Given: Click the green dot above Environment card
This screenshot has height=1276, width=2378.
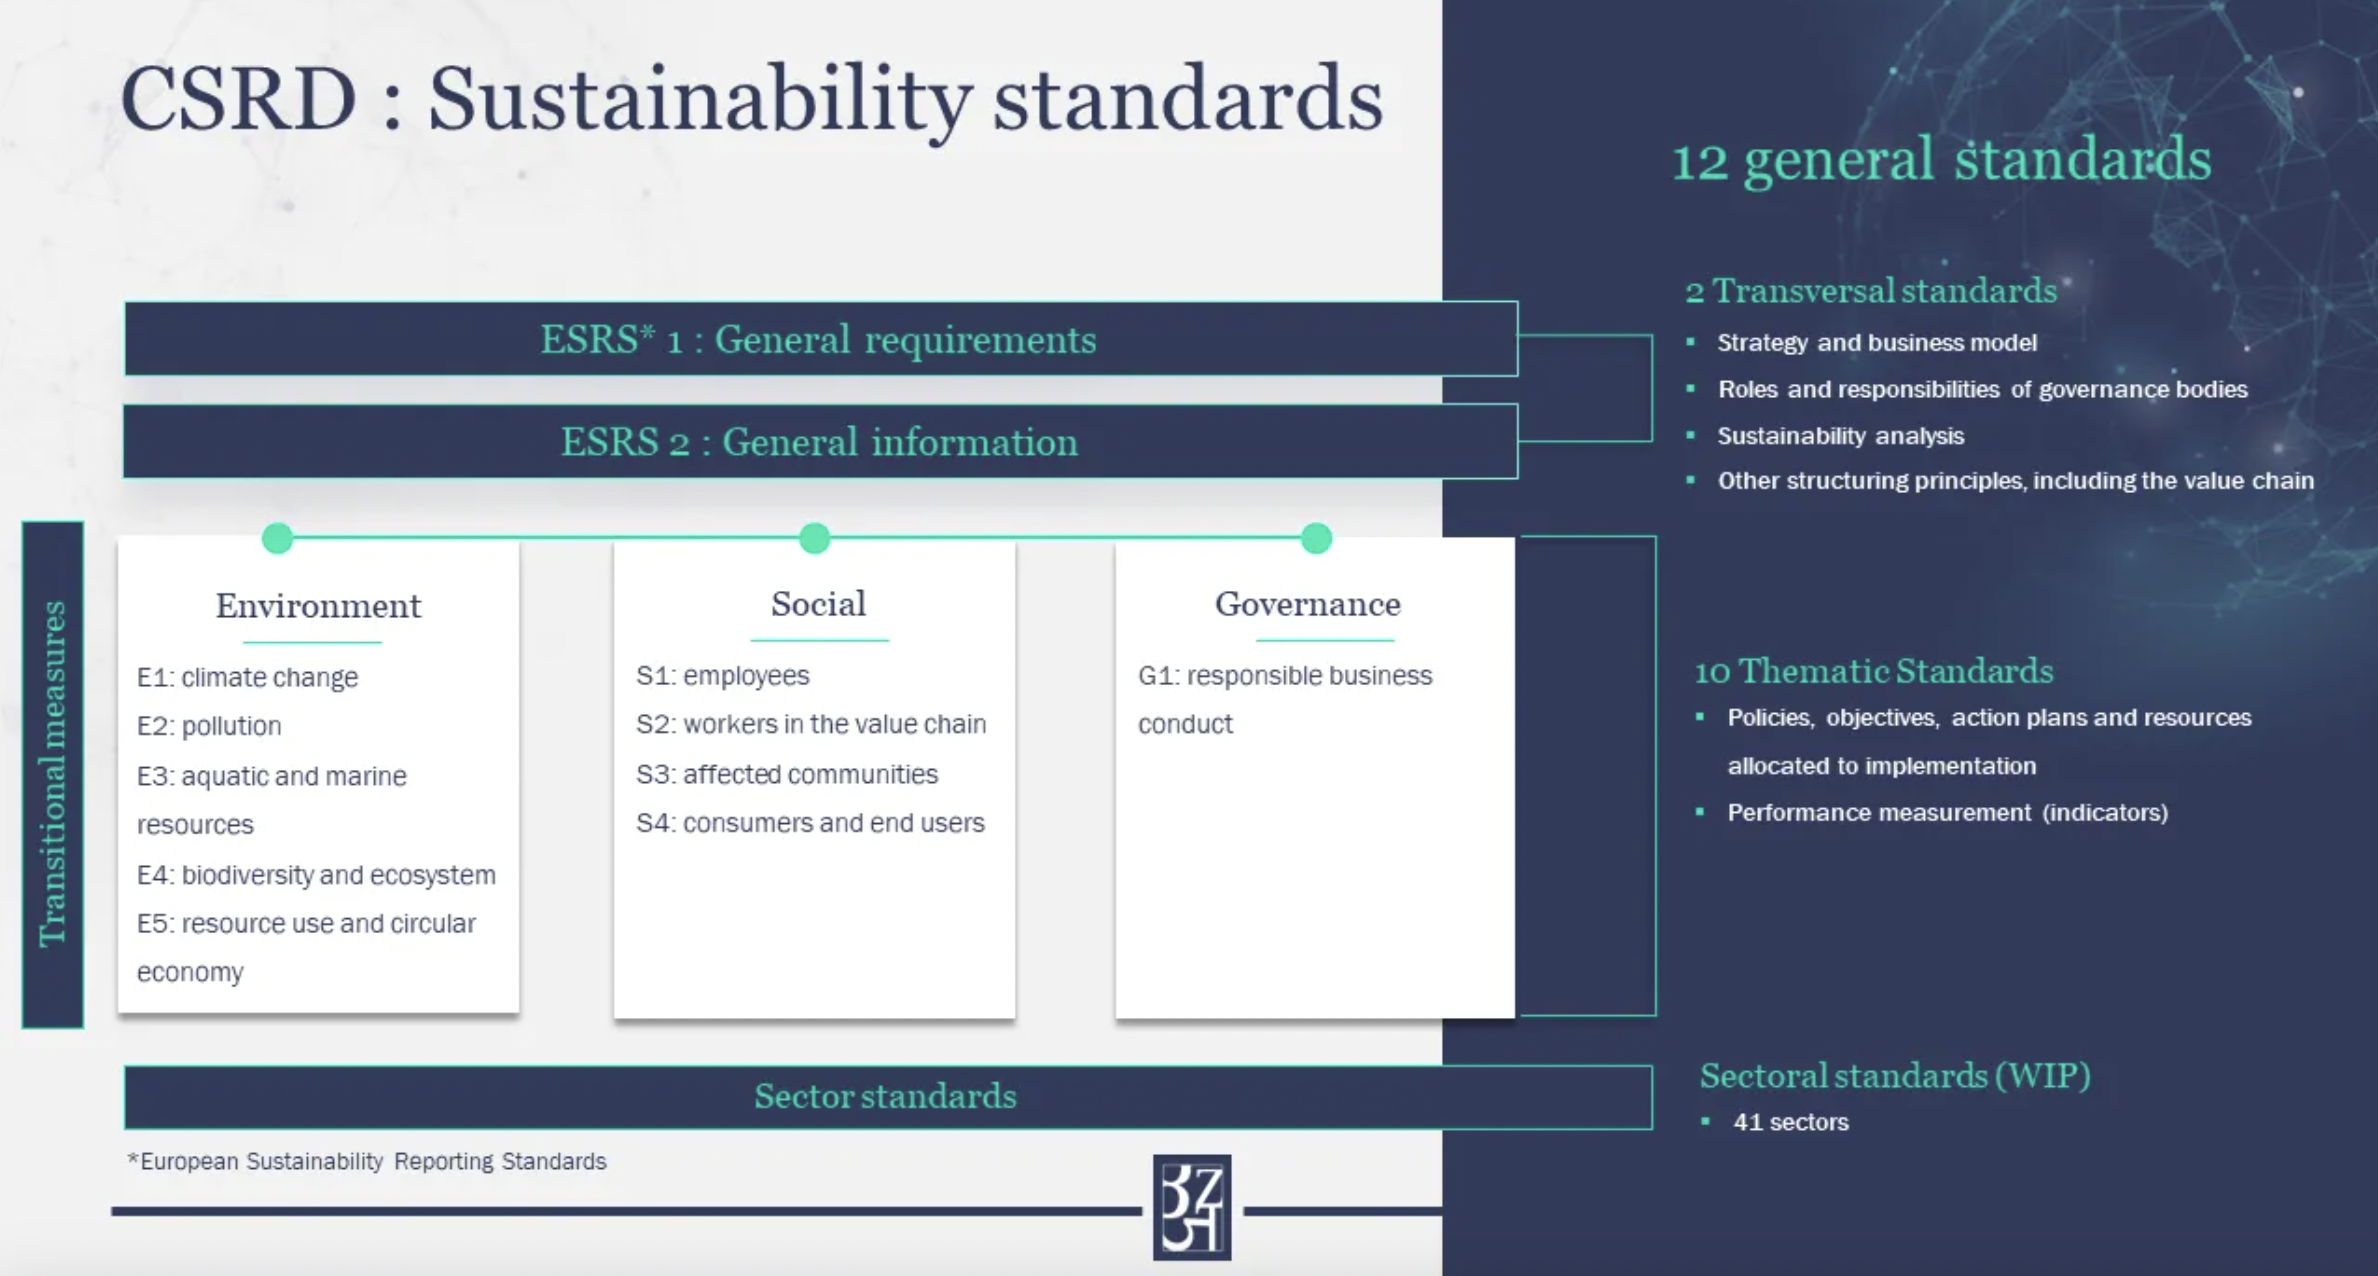Looking at the screenshot, I should point(277,538).
